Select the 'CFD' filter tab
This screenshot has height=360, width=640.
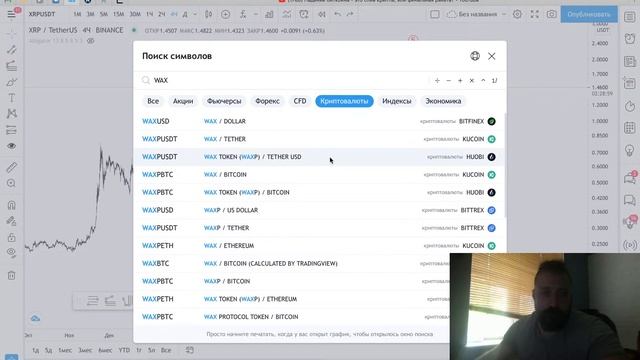point(300,101)
